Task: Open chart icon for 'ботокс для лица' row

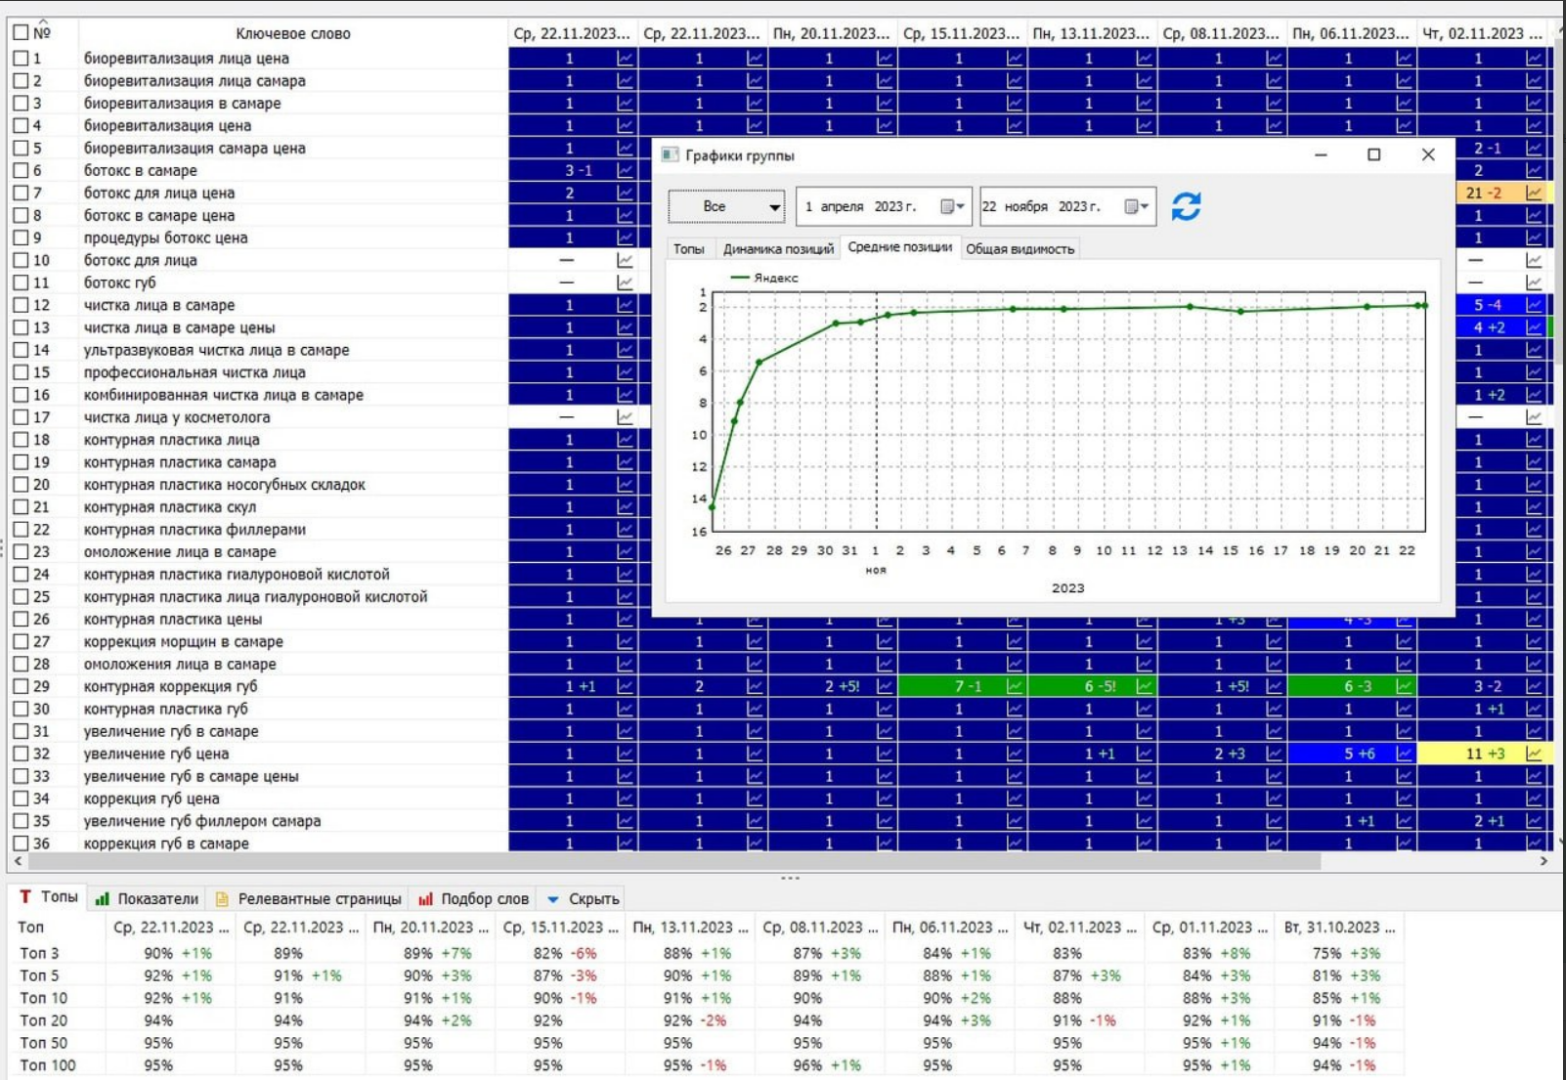Action: (x=625, y=261)
